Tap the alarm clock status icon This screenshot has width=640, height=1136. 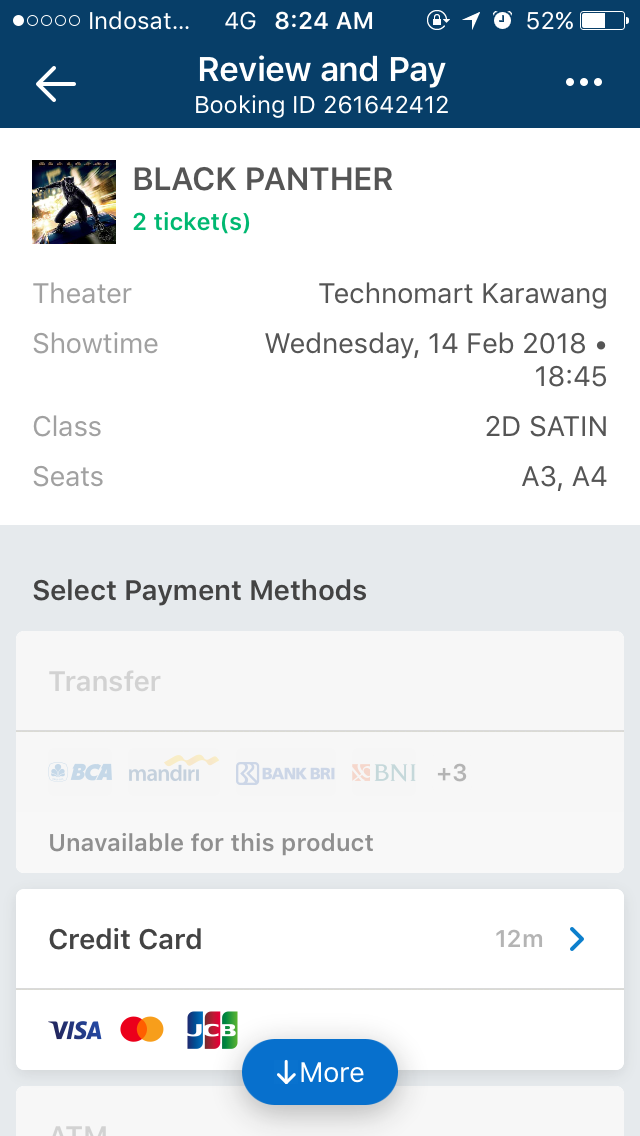pyautogui.click(x=503, y=20)
